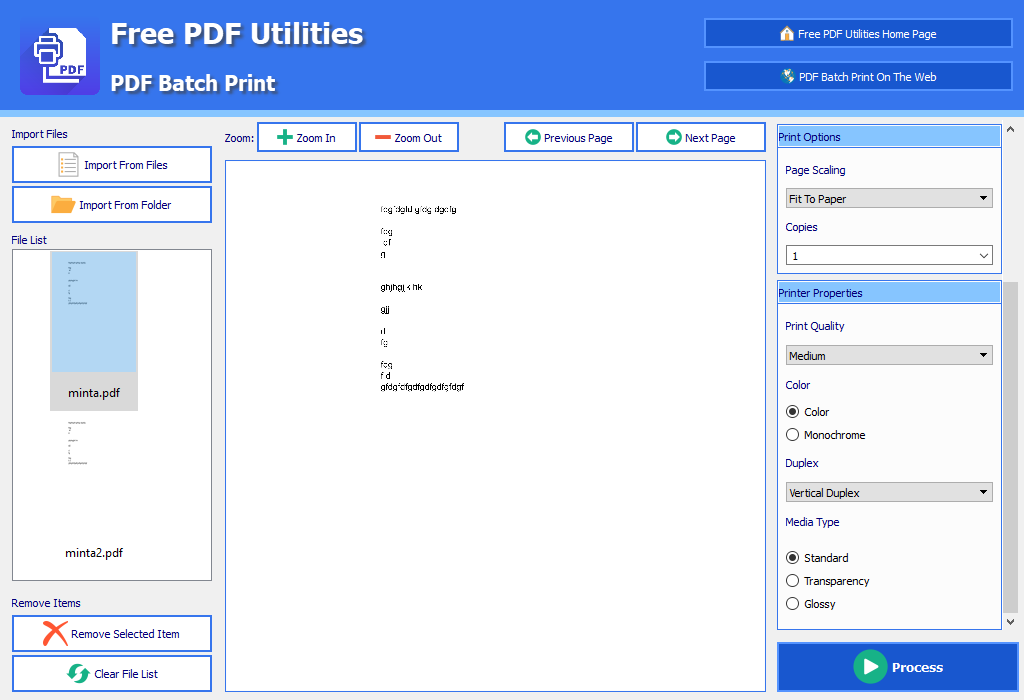Expand the Print Quality dropdown

coord(888,356)
